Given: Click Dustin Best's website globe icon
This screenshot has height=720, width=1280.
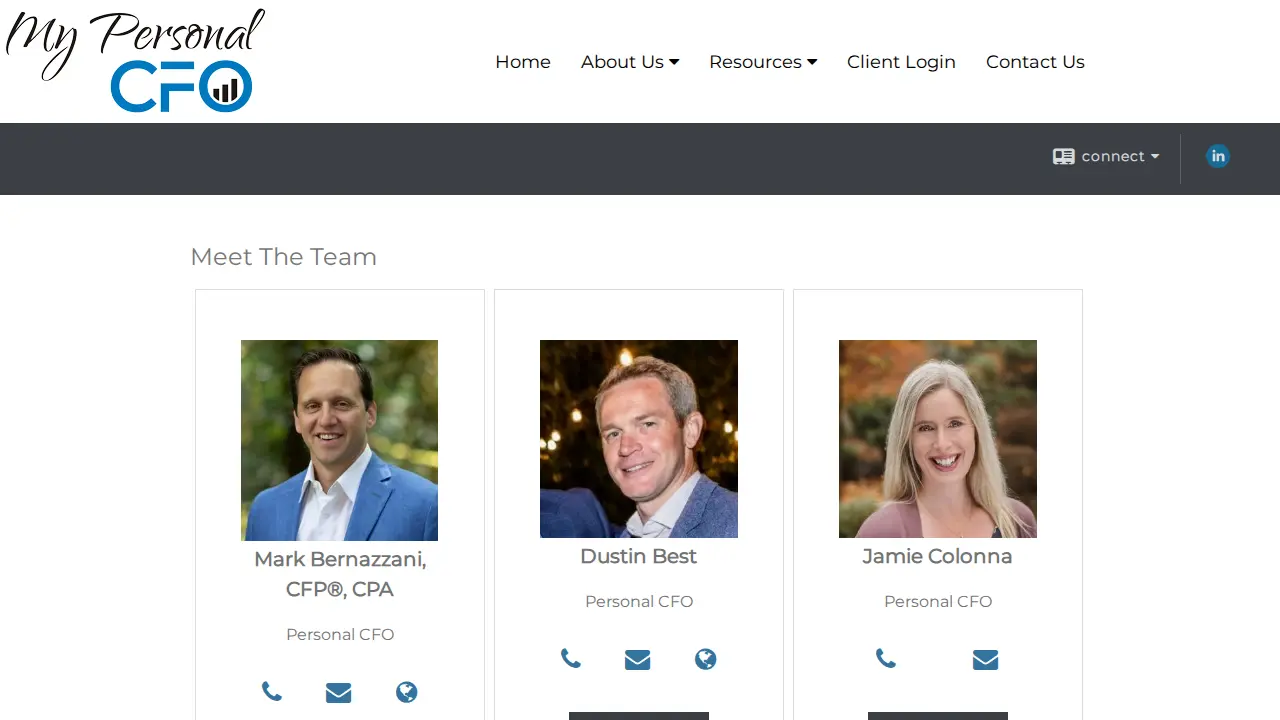Looking at the screenshot, I should click(705, 659).
